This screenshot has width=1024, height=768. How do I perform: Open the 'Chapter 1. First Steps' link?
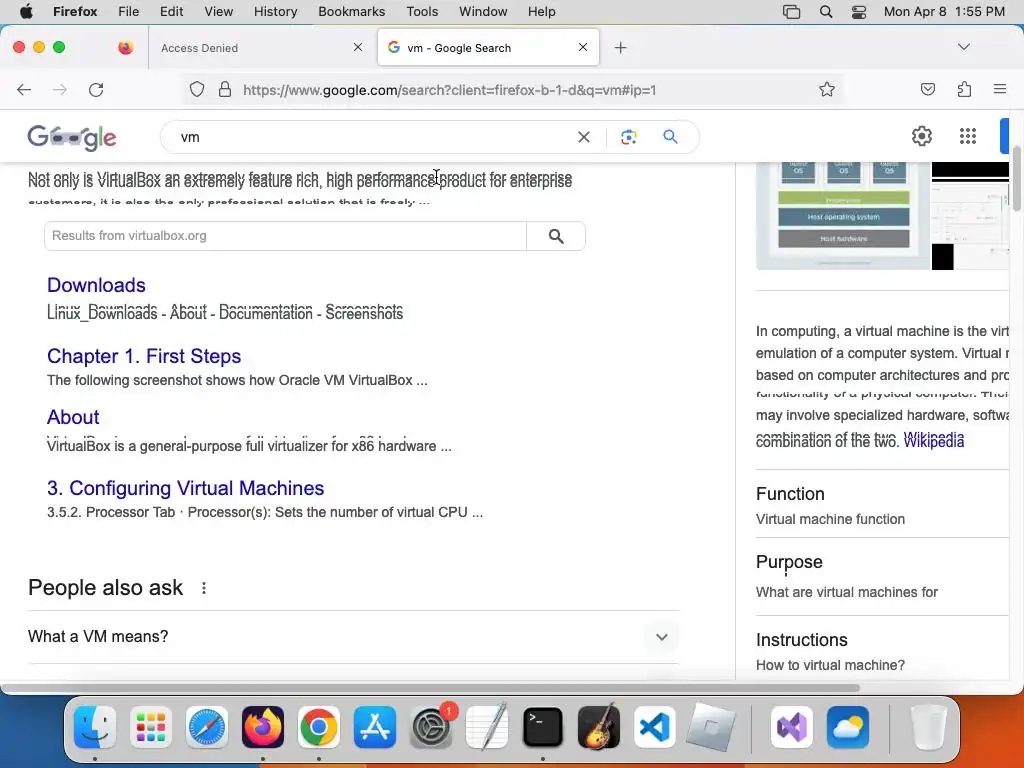point(144,357)
